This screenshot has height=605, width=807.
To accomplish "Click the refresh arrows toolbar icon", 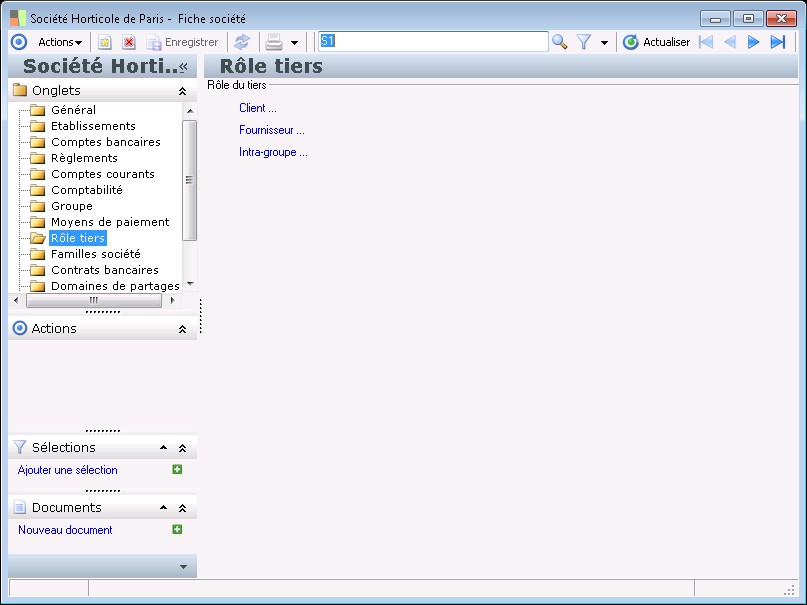I will [x=241, y=42].
